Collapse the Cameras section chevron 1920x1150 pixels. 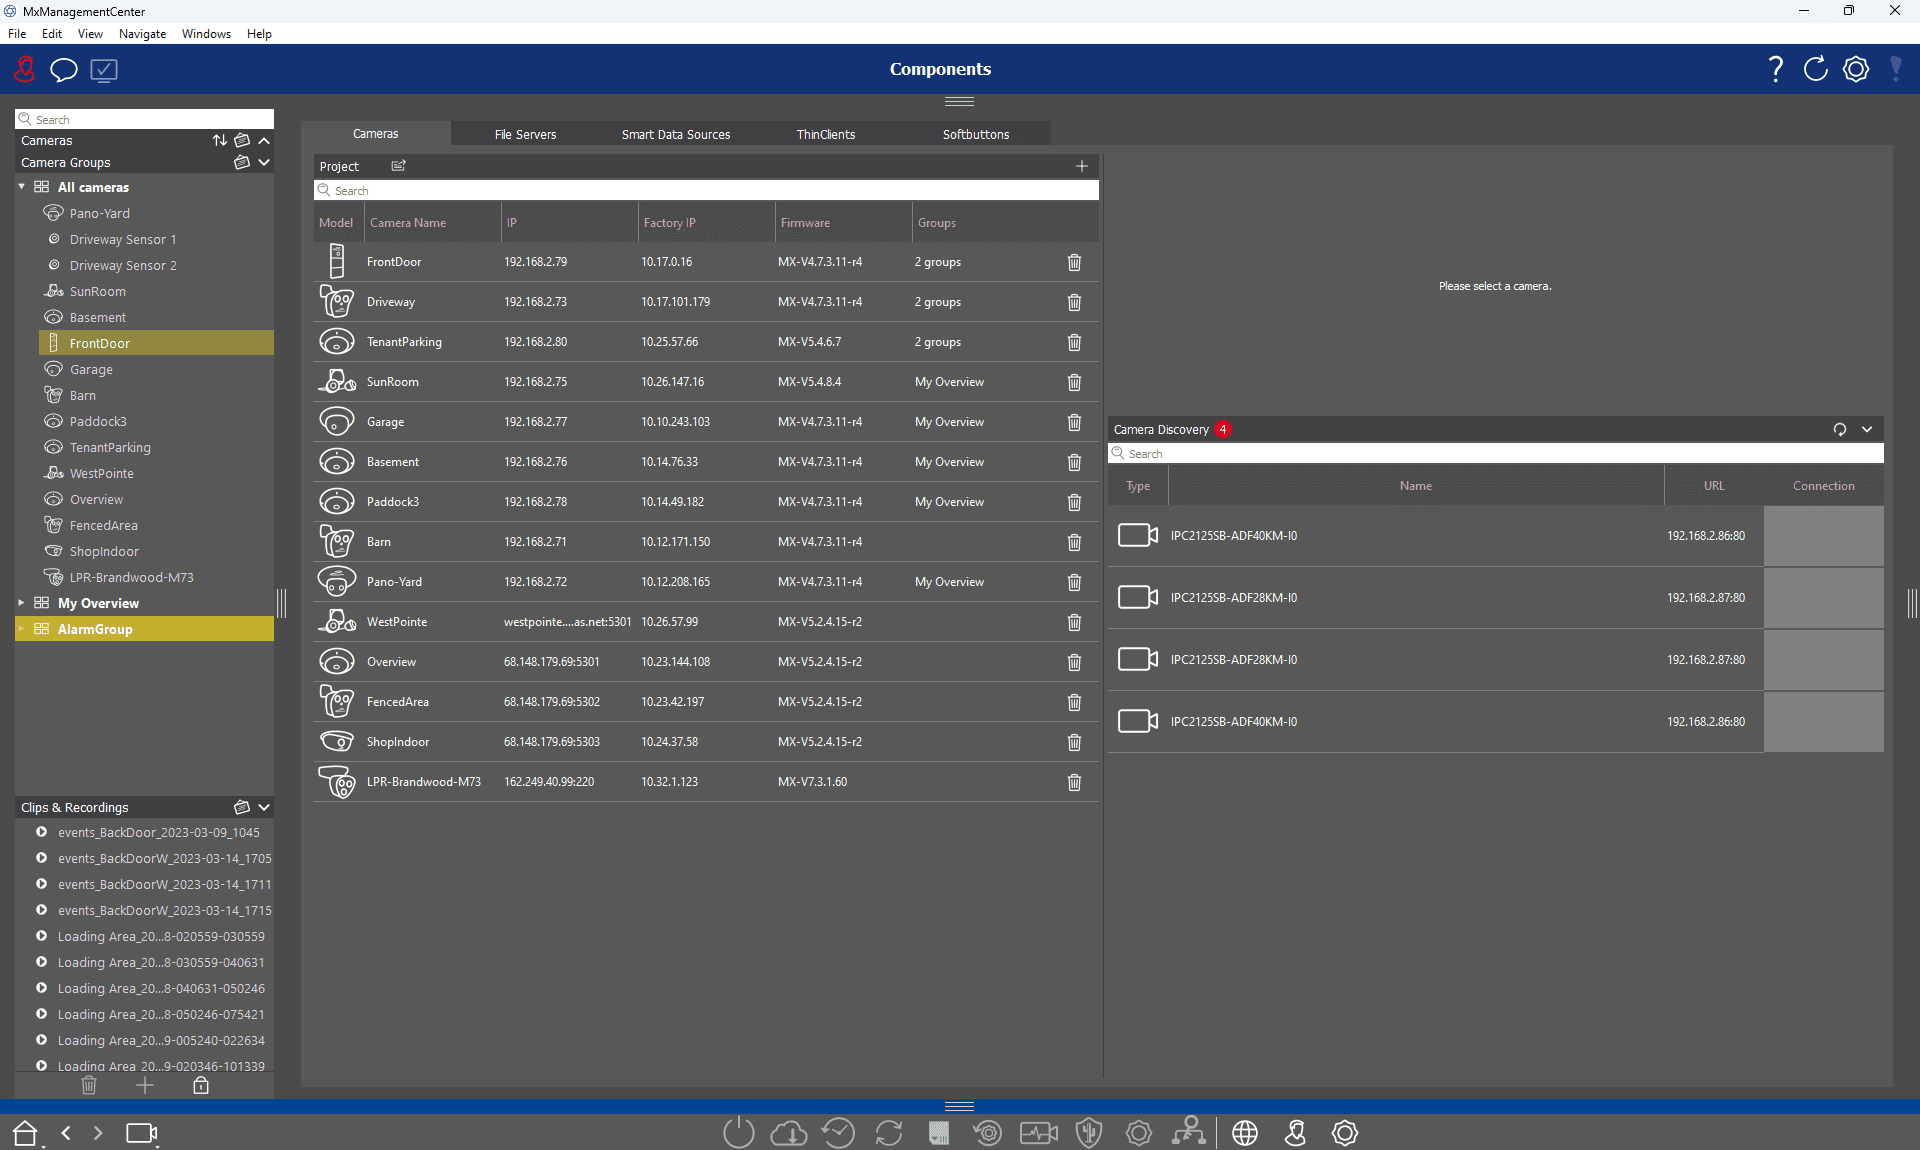pos(264,140)
